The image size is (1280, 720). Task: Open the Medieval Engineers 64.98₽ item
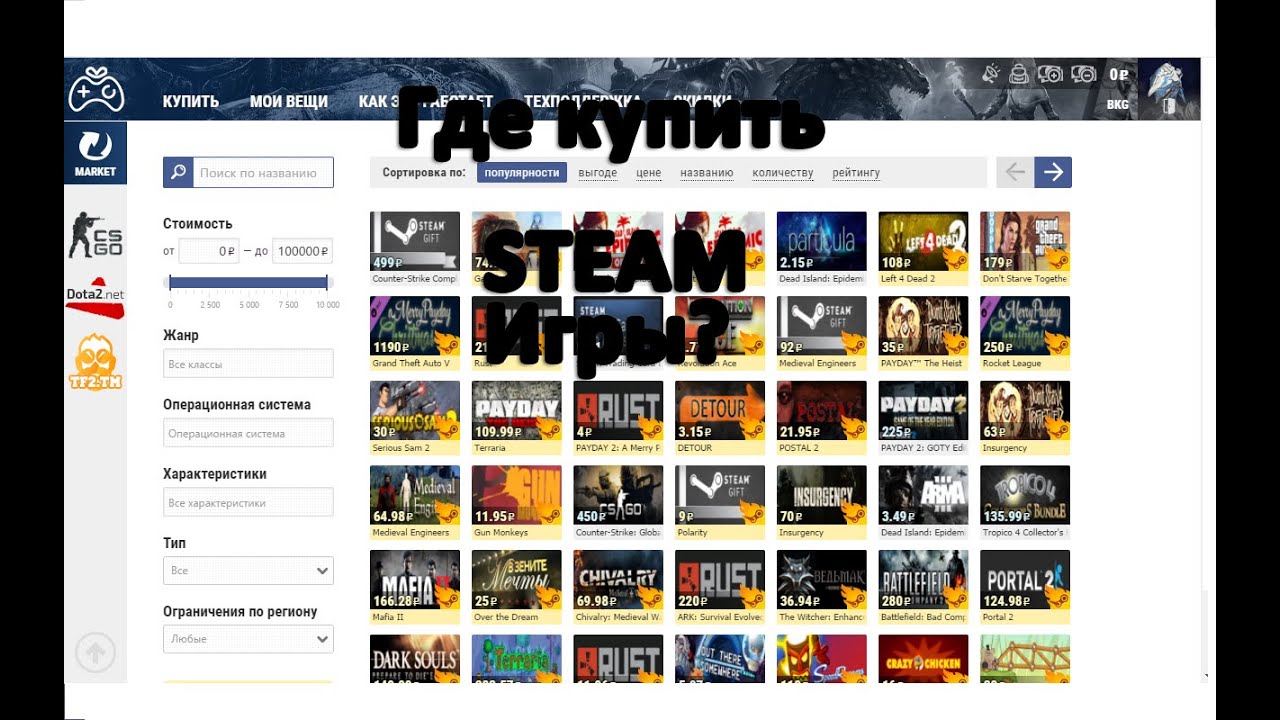tap(415, 503)
